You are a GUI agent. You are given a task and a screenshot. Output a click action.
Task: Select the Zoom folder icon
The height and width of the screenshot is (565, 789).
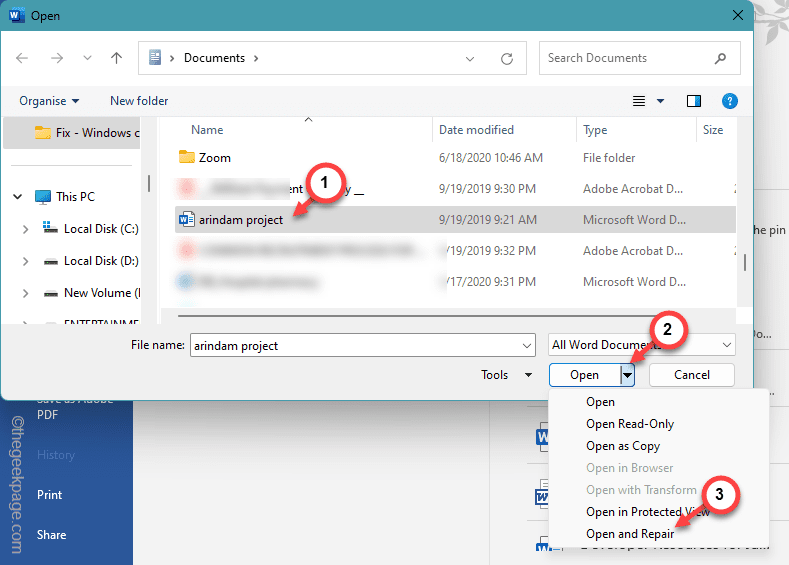click(x=187, y=157)
